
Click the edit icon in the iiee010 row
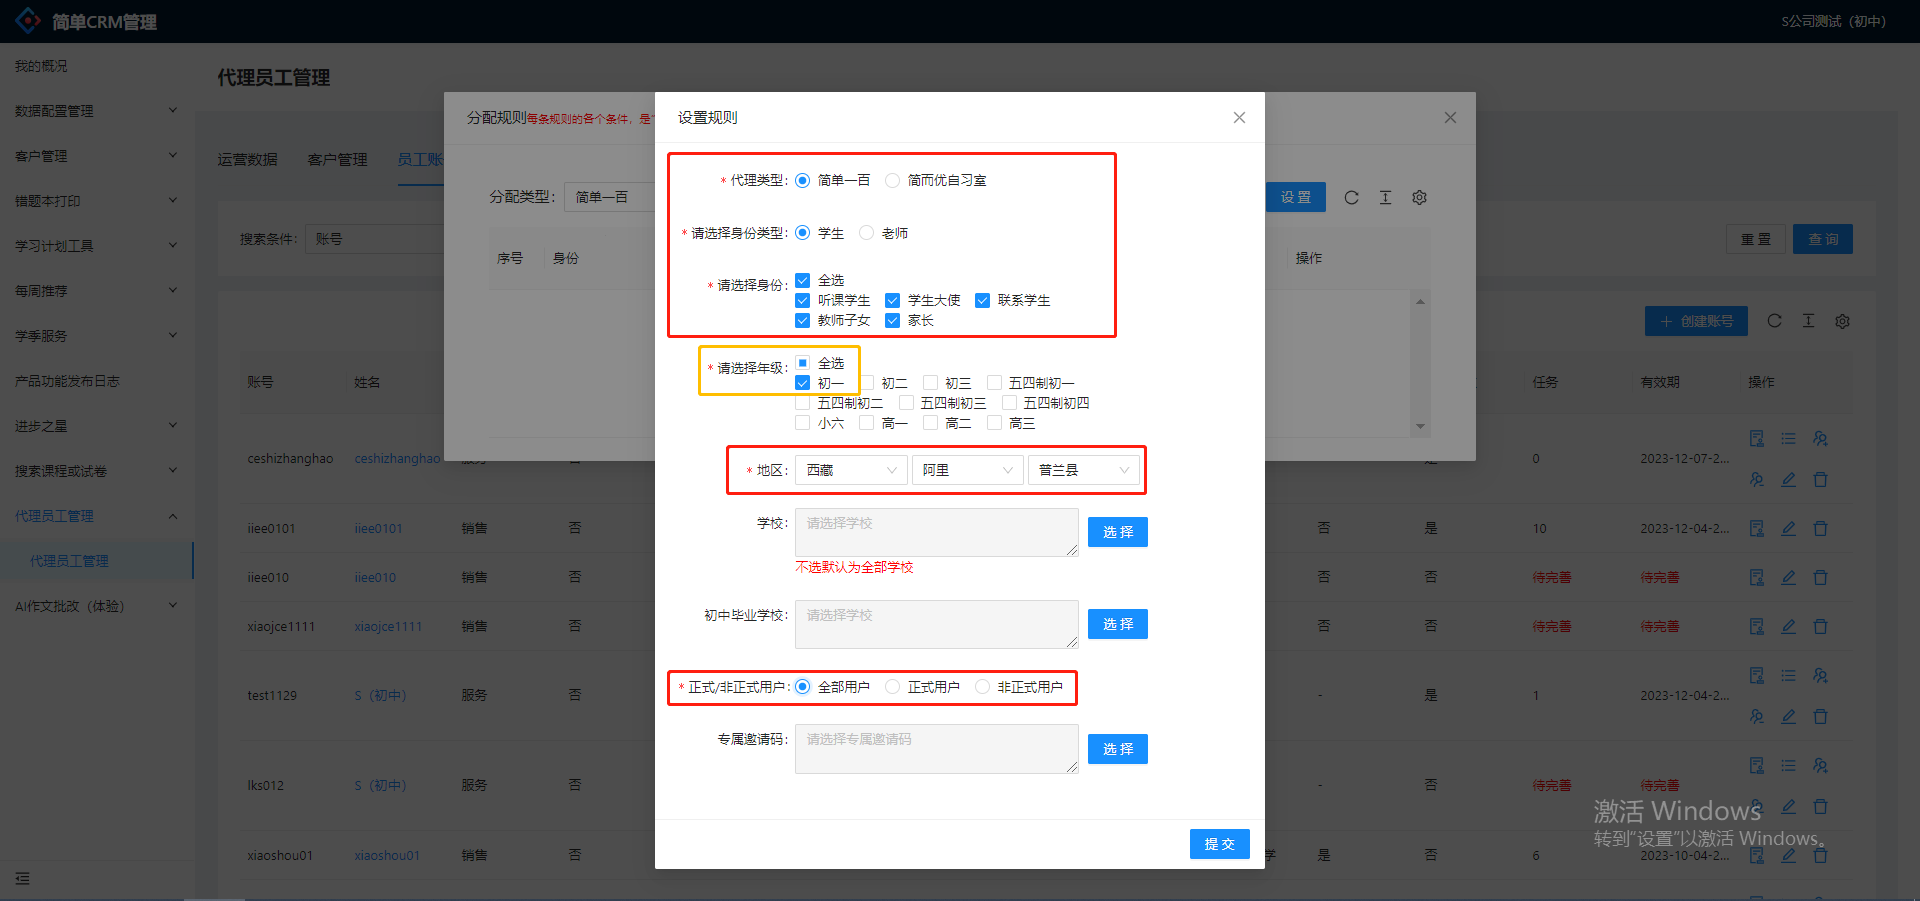pos(1788,577)
